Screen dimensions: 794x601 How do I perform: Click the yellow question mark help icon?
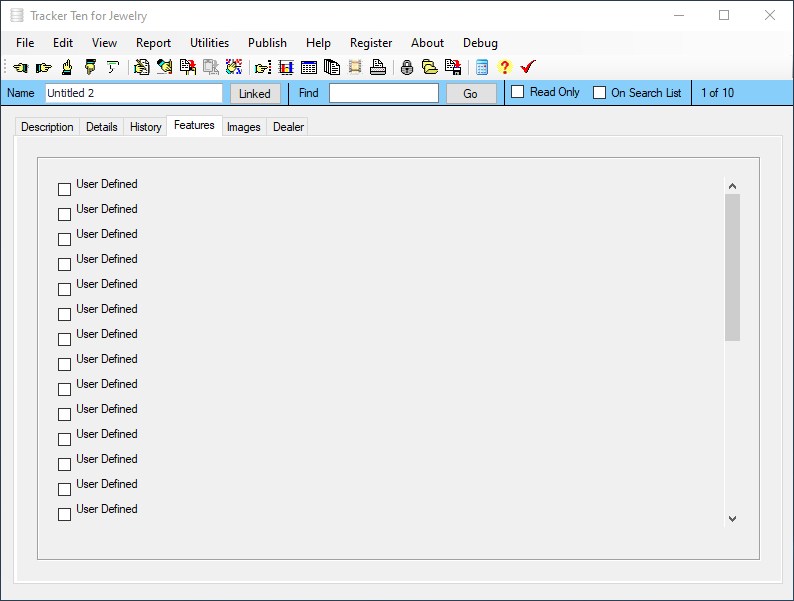click(504, 67)
